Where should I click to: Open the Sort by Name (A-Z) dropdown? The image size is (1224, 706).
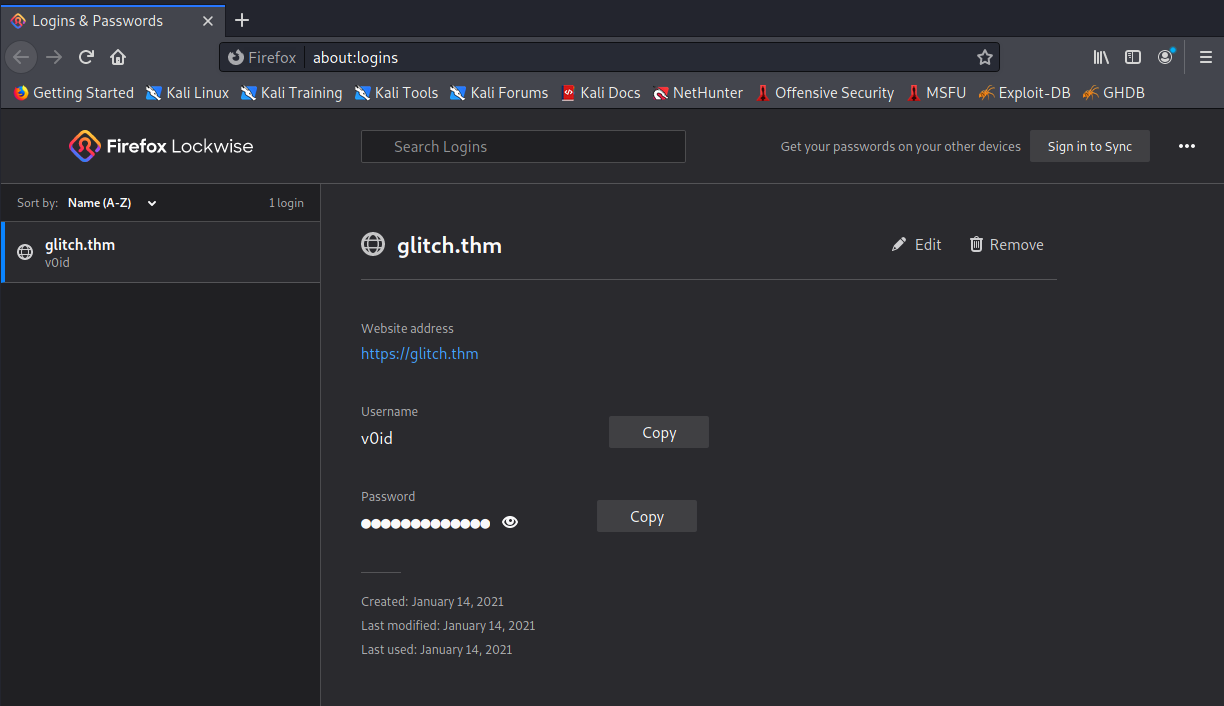coord(112,203)
